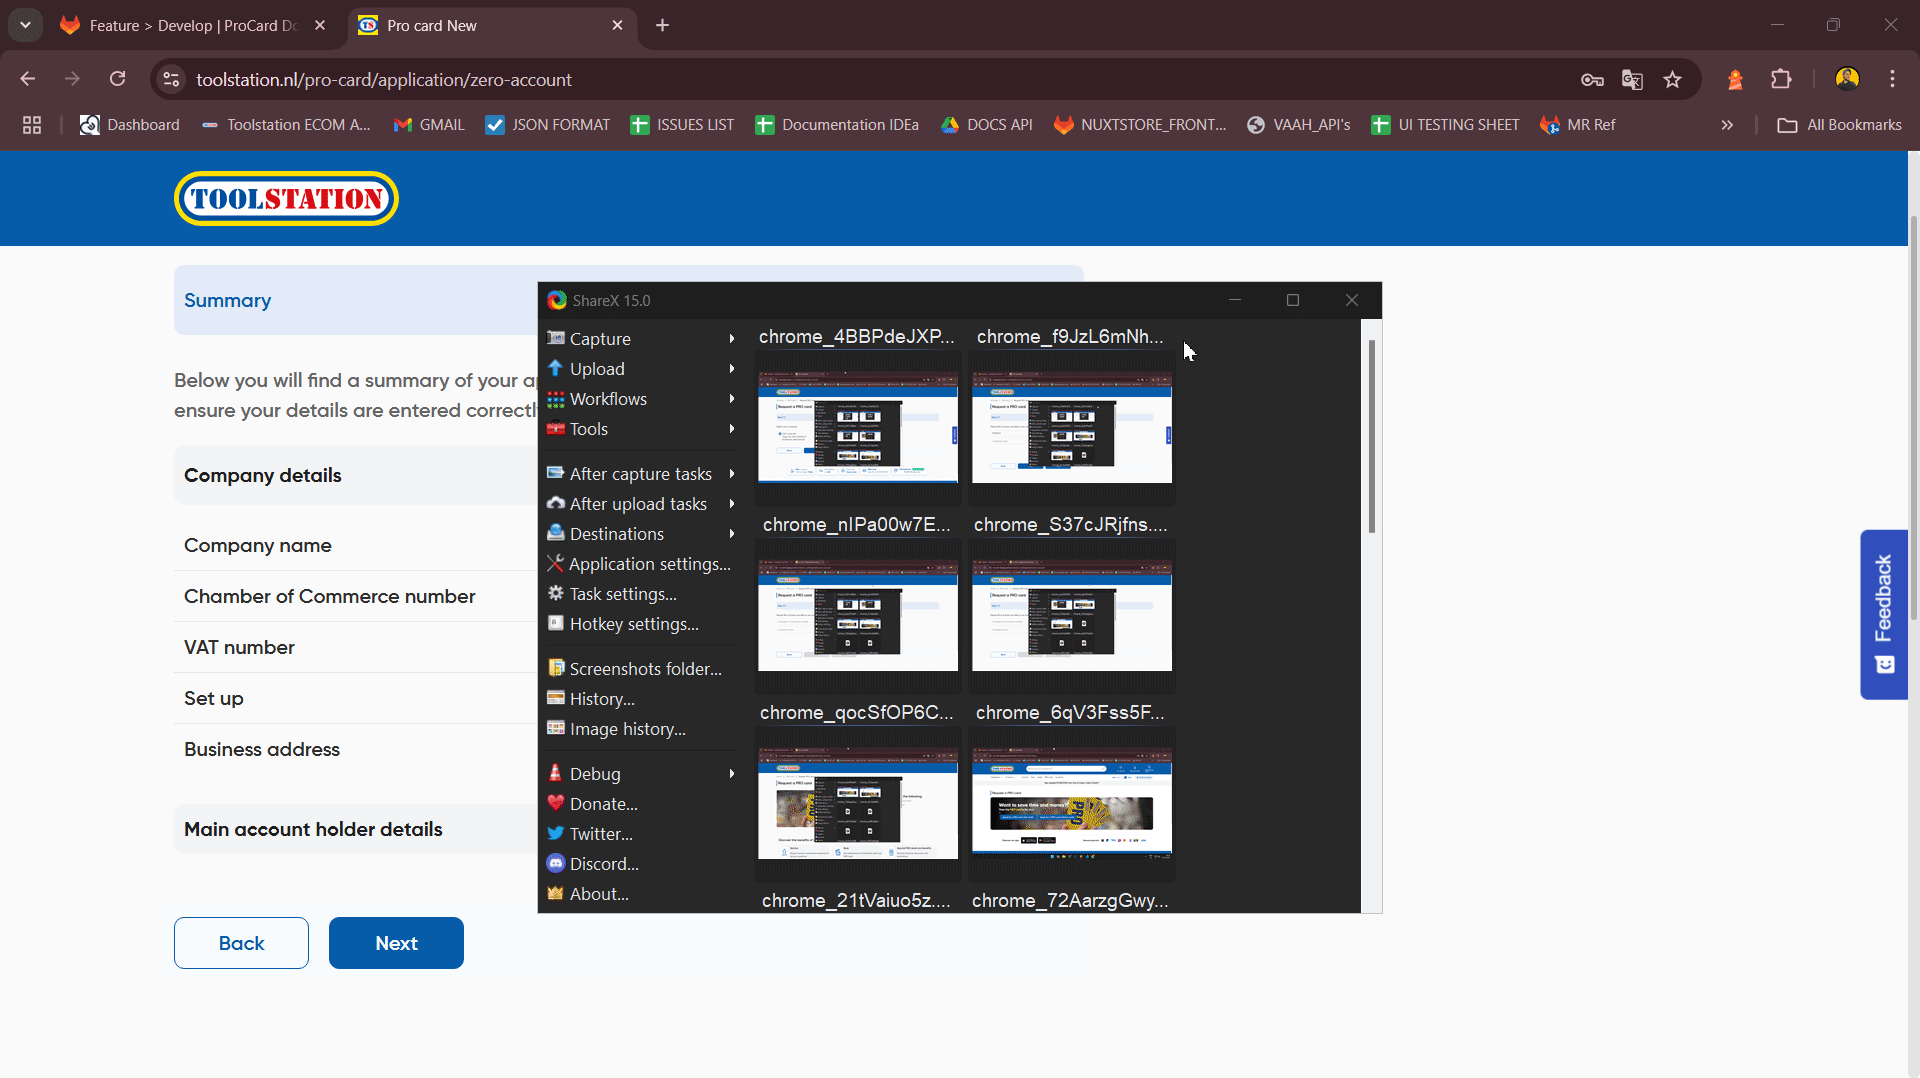Click the Next button
The image size is (1920, 1078).
(396, 943)
